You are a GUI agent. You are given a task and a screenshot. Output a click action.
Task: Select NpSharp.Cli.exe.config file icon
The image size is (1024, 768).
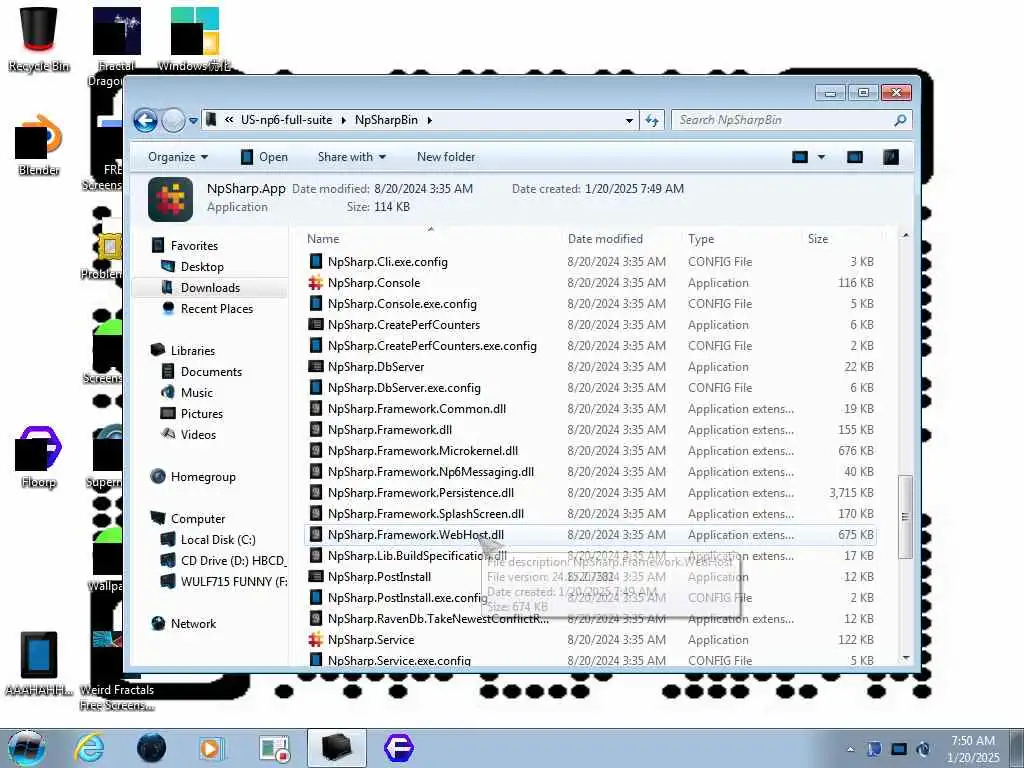click(x=315, y=262)
